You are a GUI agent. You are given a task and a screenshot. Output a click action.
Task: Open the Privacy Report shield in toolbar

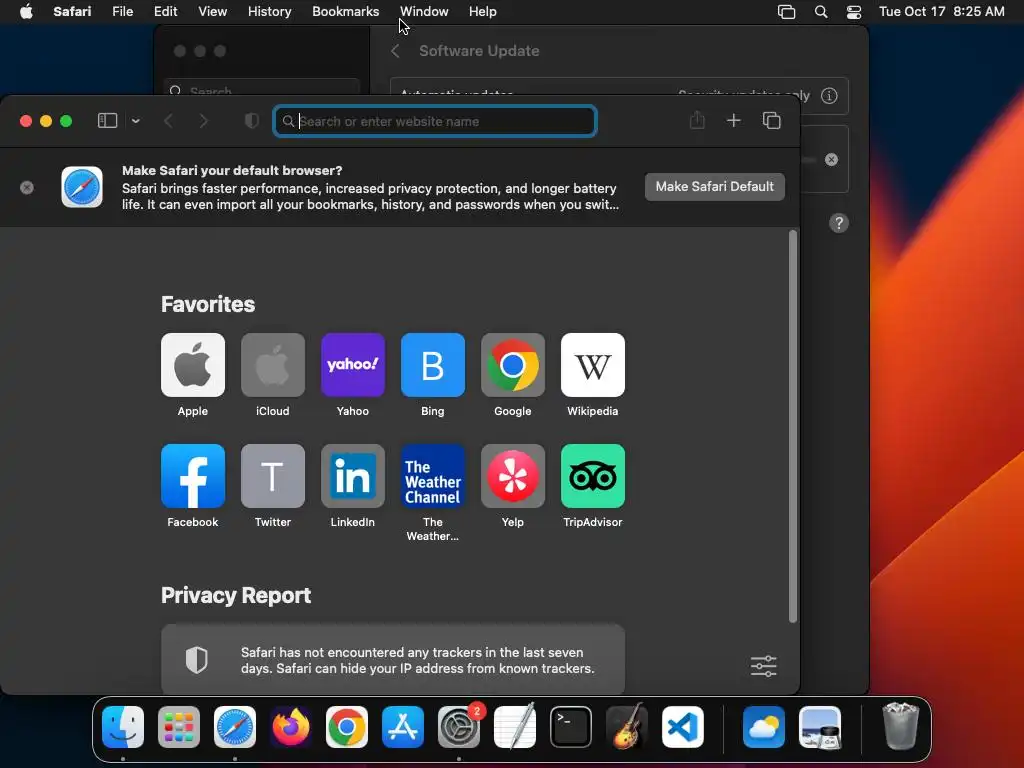[251, 121]
